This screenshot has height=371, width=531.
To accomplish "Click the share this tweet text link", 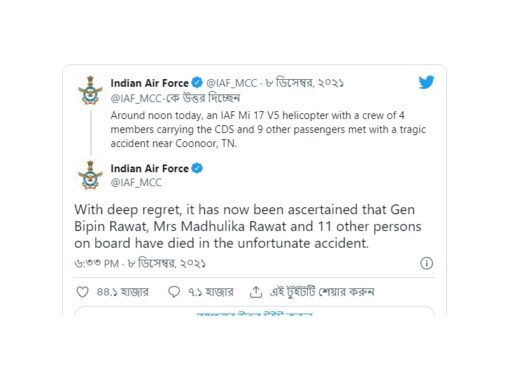I will (x=322, y=291).
